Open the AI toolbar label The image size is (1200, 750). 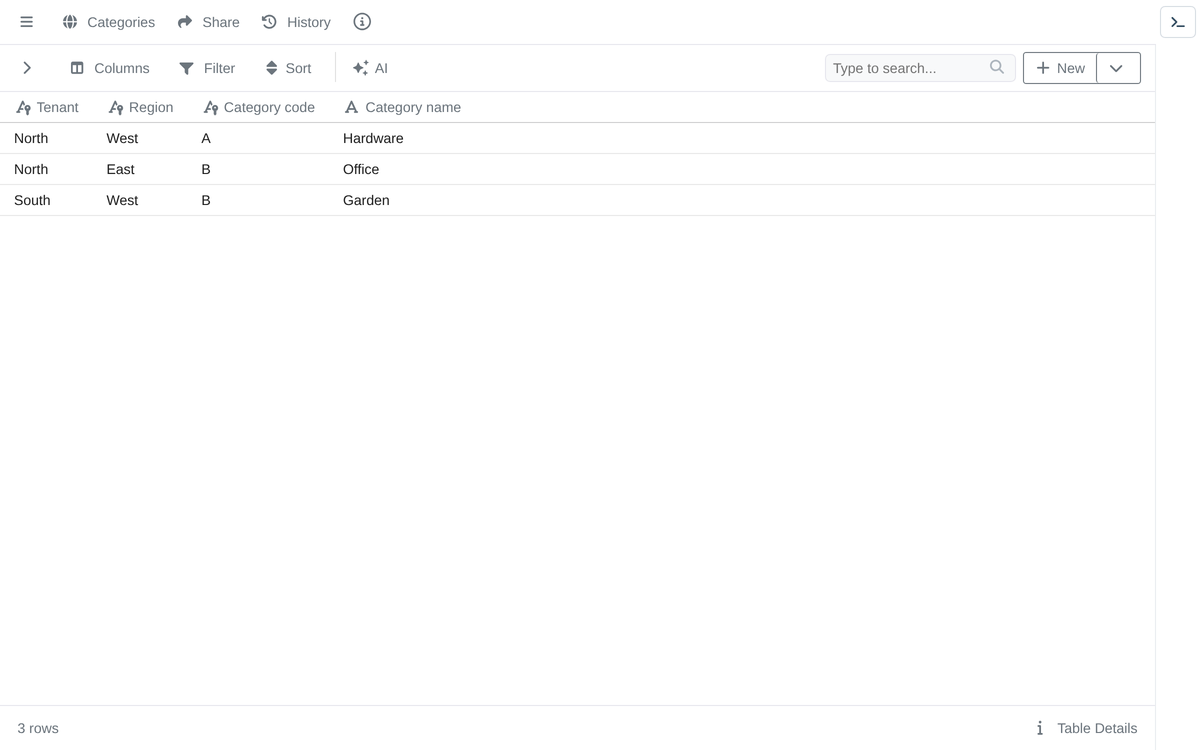coord(381,68)
